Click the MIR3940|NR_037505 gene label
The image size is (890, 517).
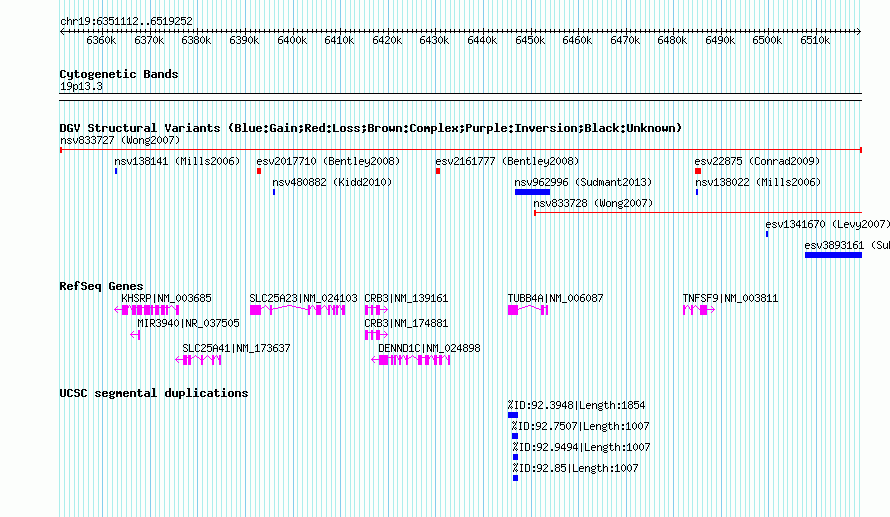(188, 323)
